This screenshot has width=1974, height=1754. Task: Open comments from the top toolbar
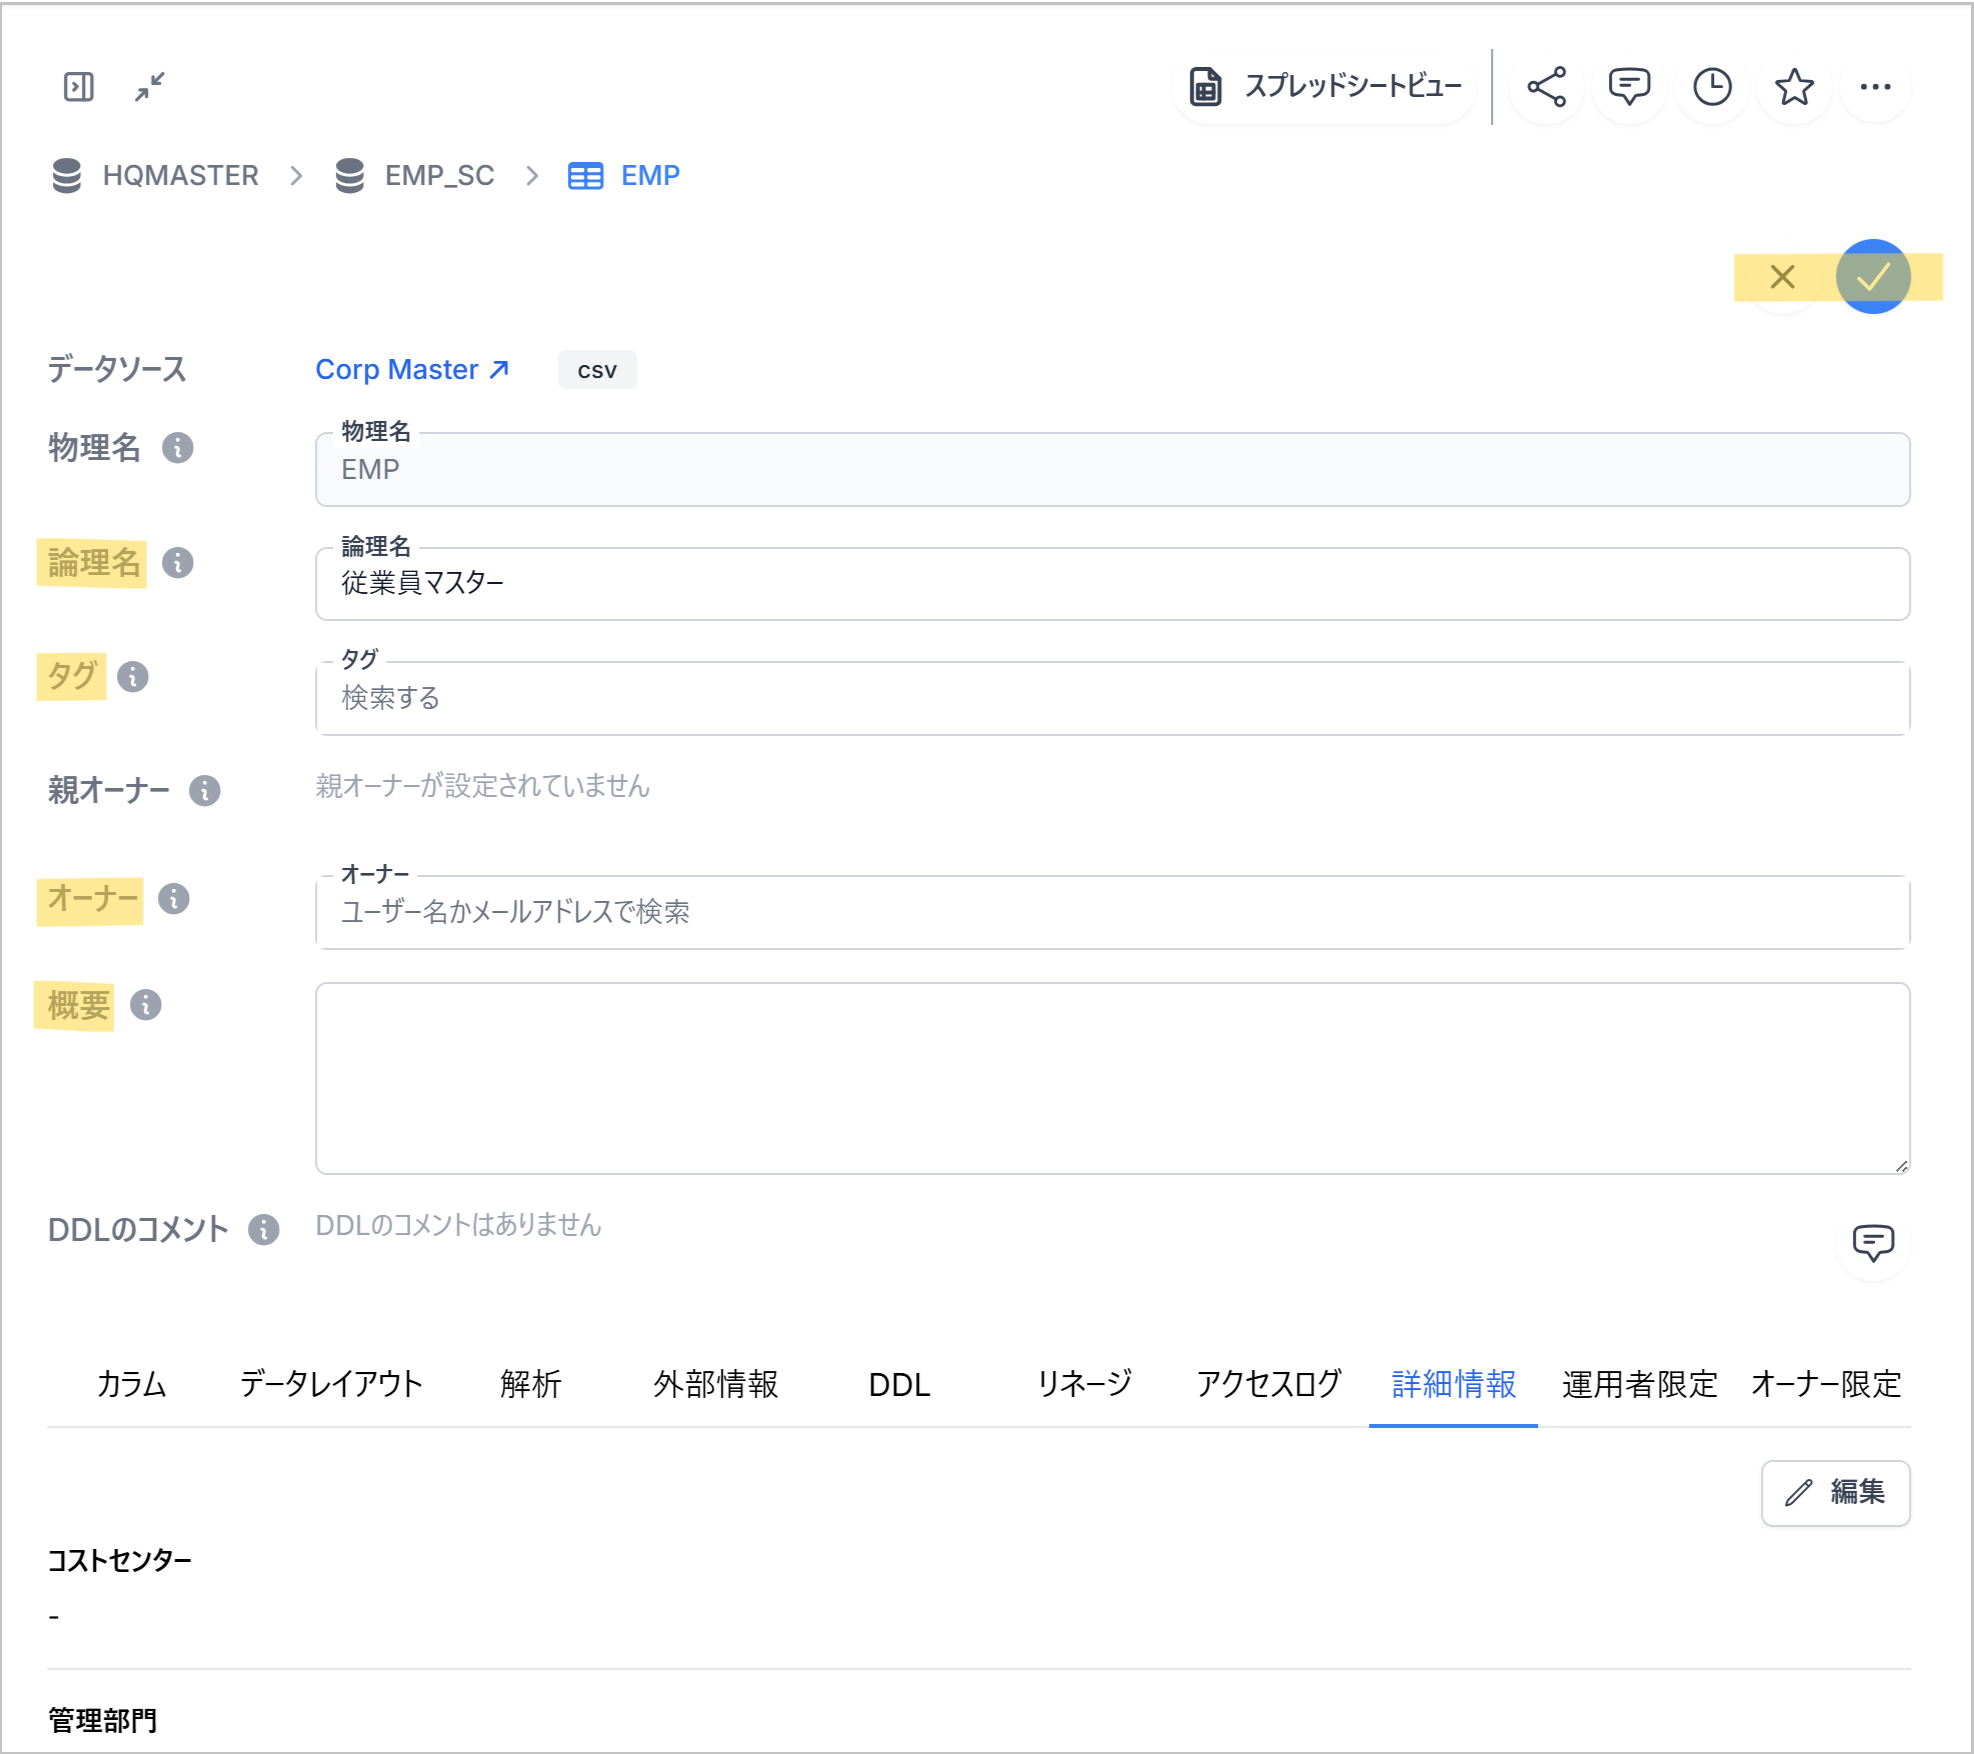pos(1629,87)
